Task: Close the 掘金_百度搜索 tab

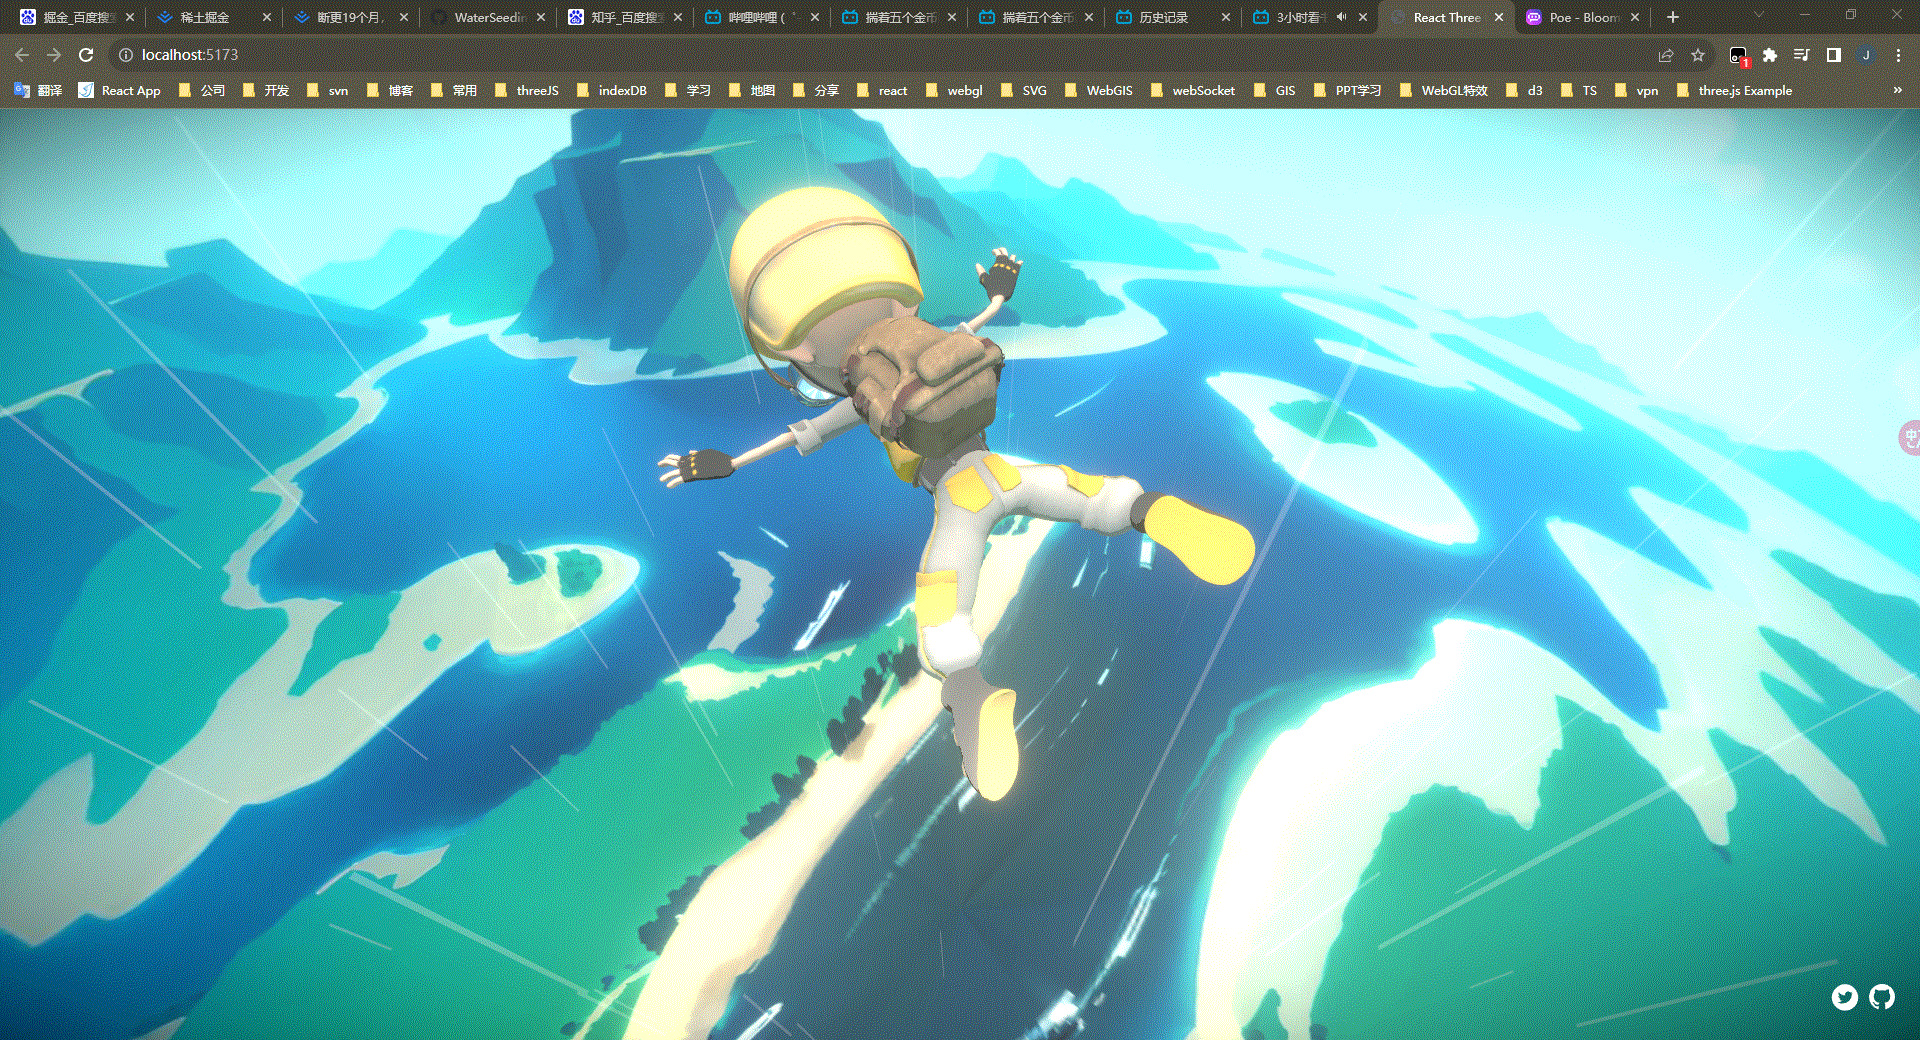Action: 130,17
